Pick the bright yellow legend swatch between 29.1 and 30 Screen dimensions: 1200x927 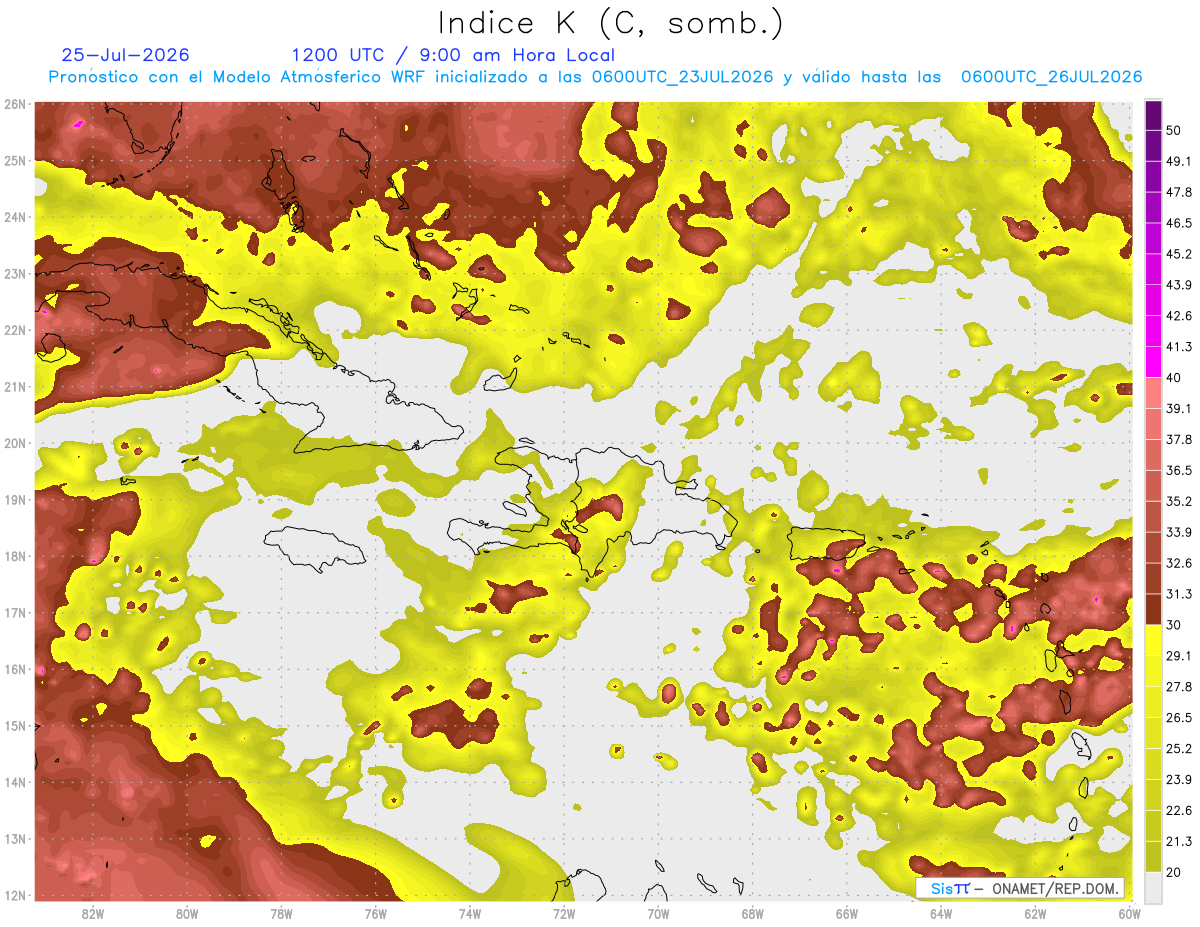(1153, 641)
